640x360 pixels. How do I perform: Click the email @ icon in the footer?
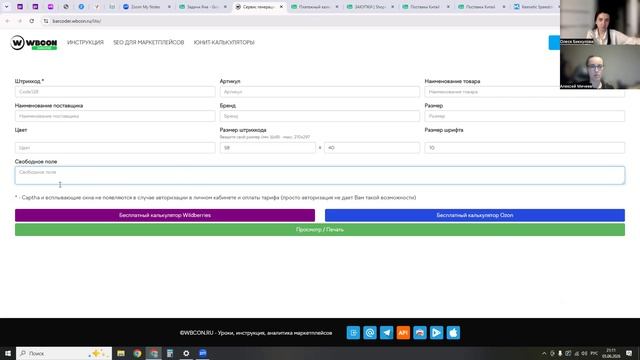point(370,333)
